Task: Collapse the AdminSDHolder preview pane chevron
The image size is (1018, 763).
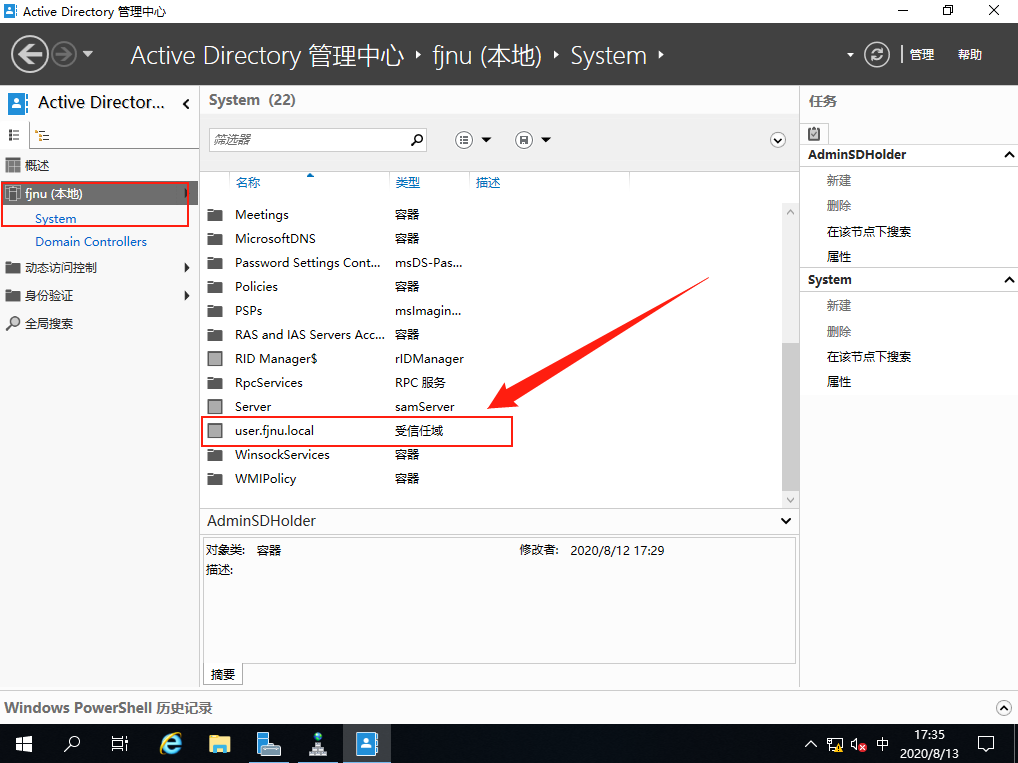Action: pyautogui.click(x=786, y=521)
